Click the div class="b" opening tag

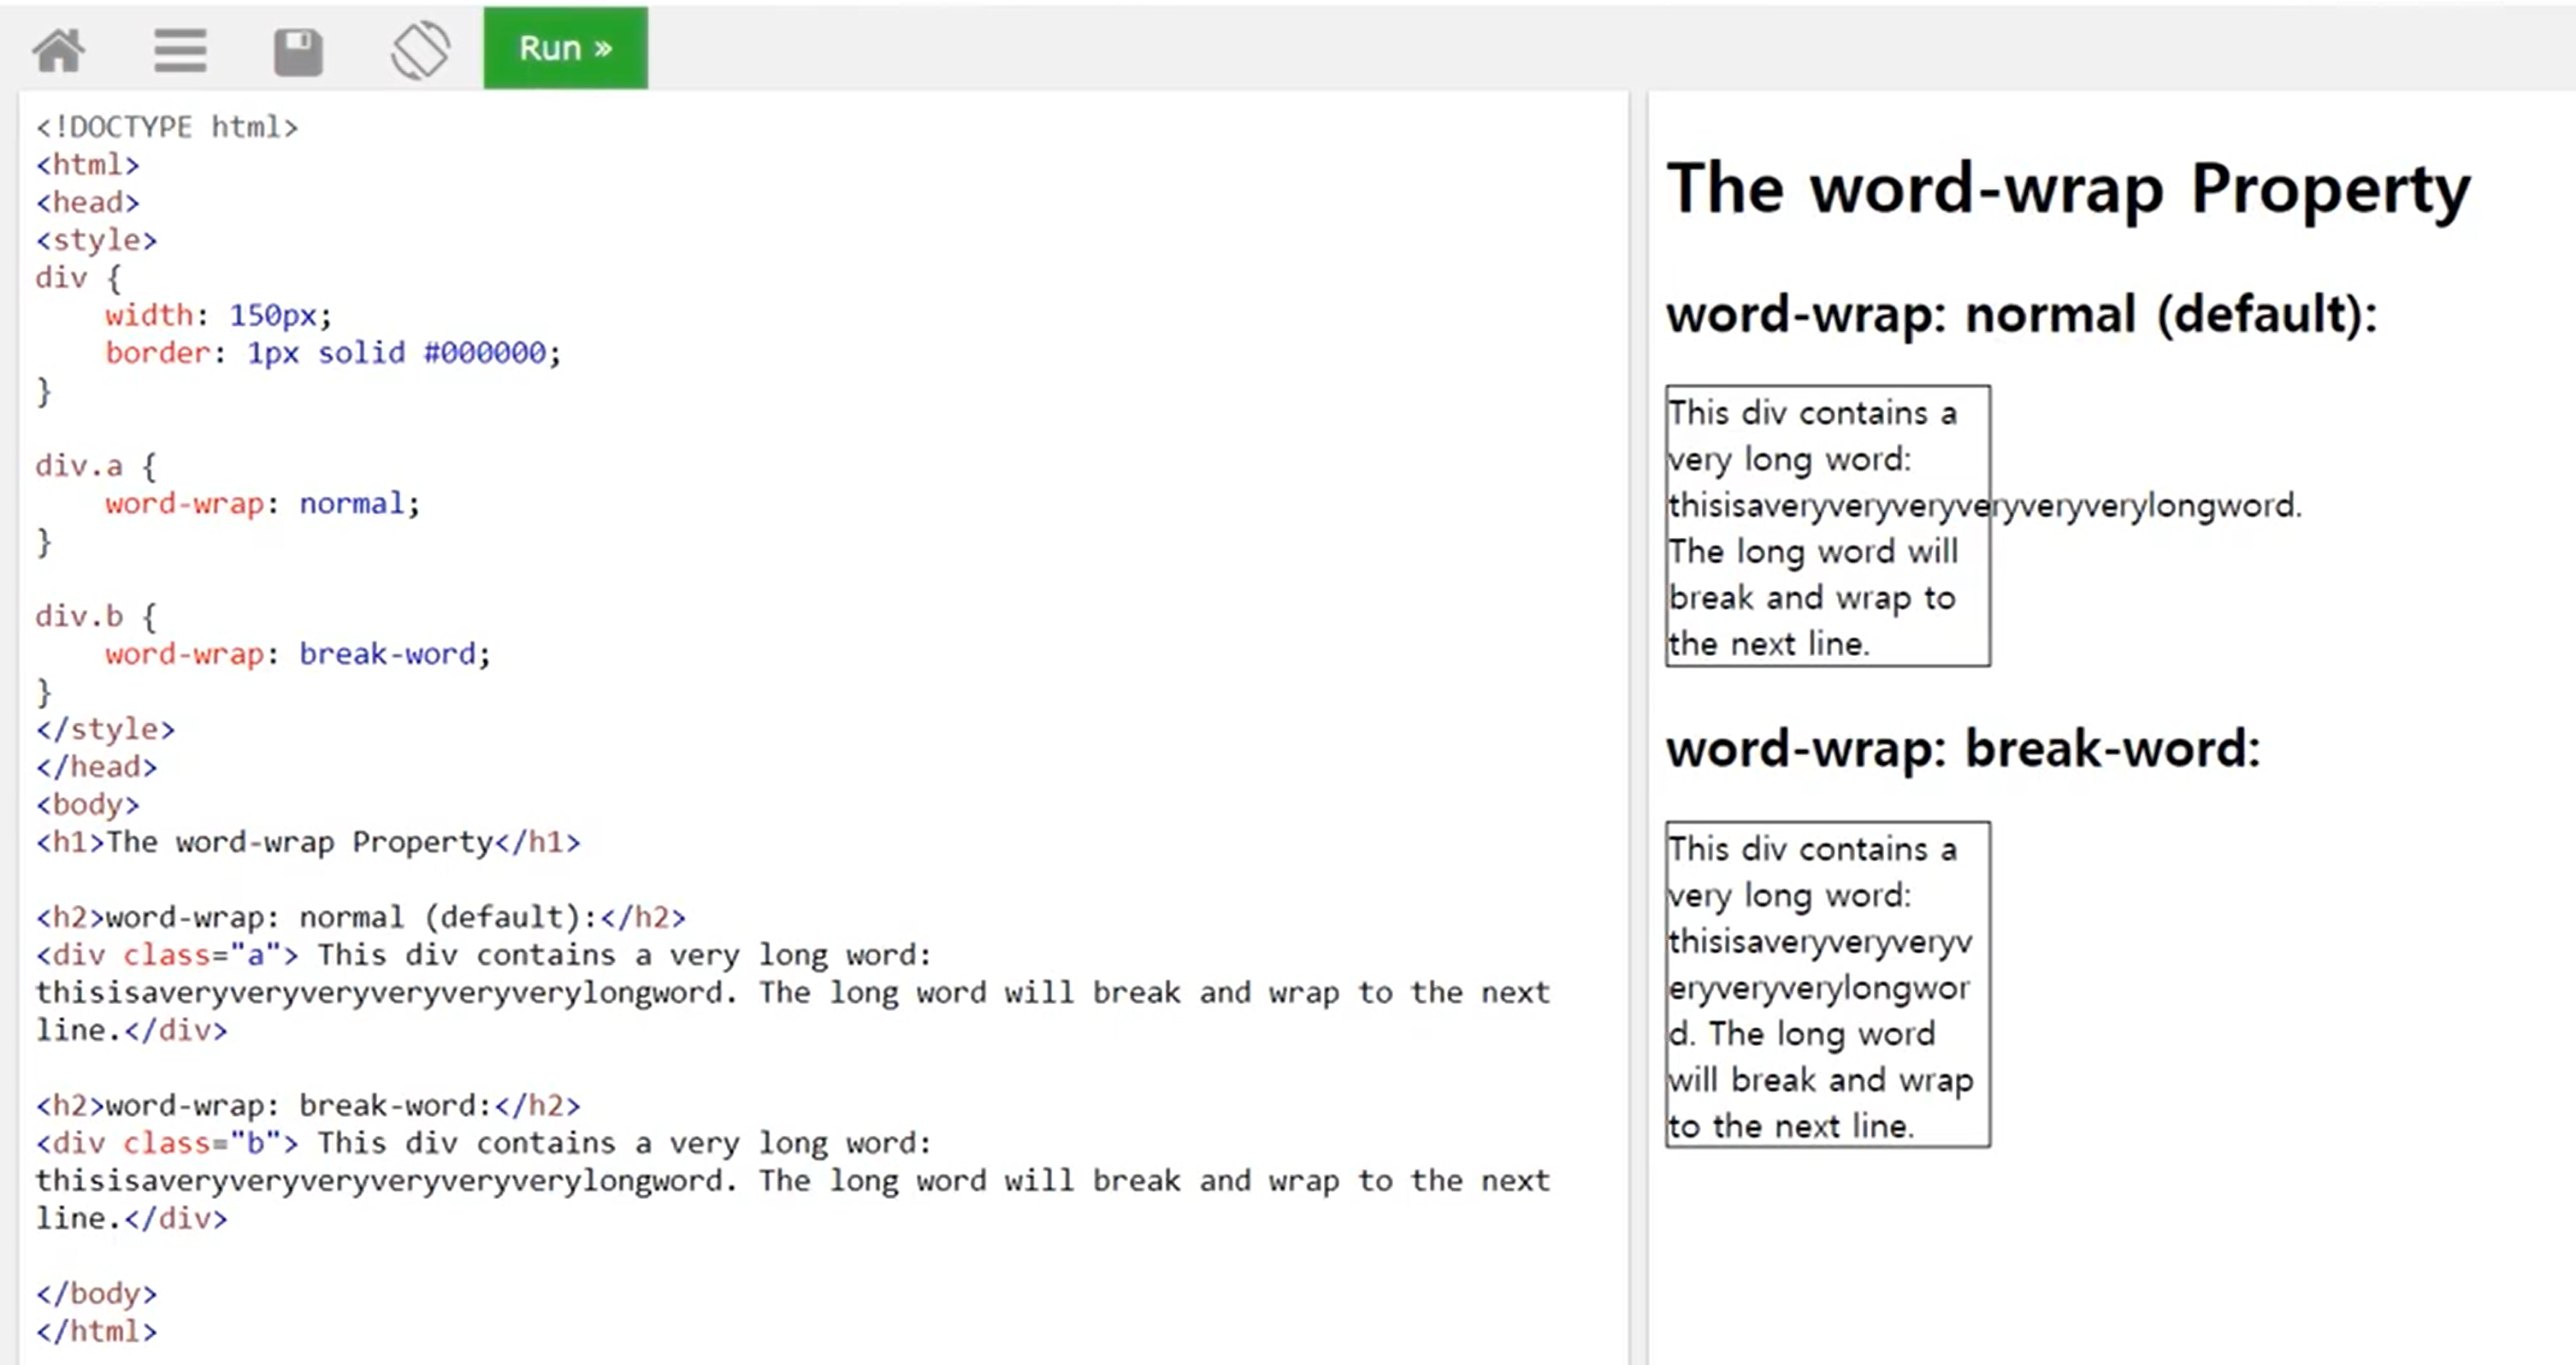pyautogui.click(x=167, y=1143)
